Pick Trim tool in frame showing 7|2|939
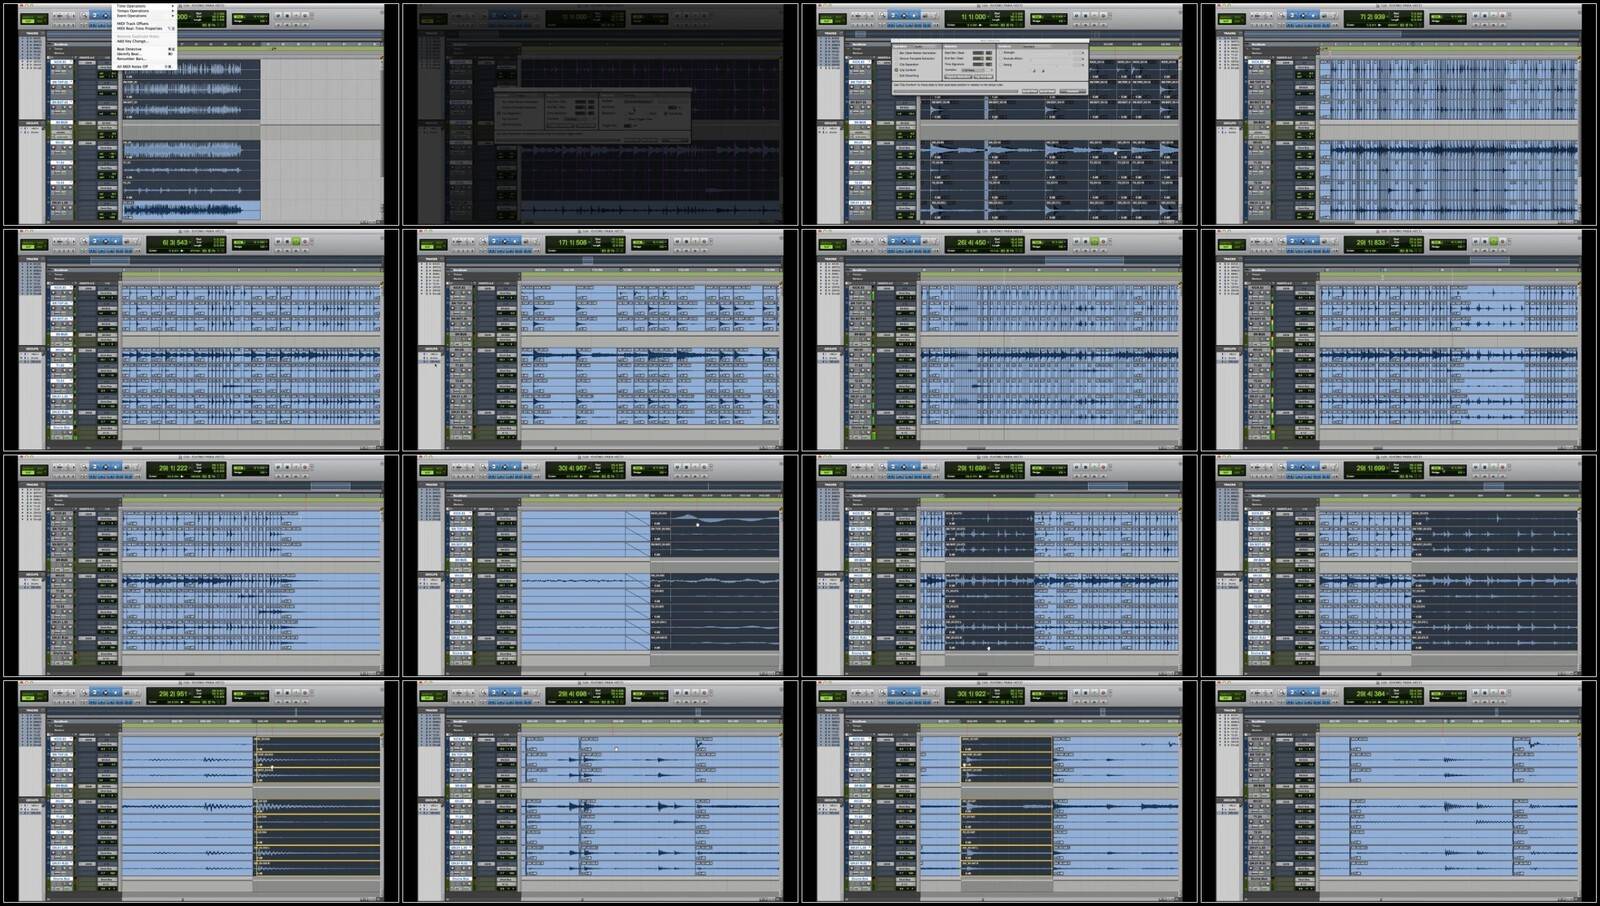 (1292, 16)
